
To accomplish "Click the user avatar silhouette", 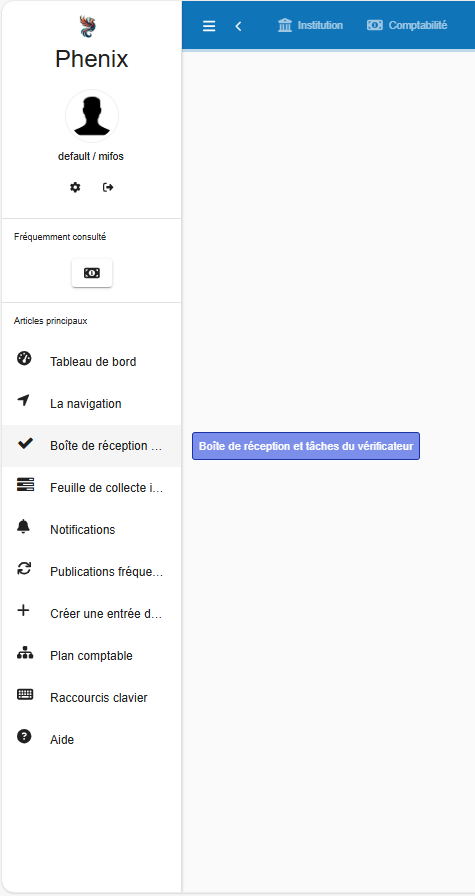I will click(92, 116).
